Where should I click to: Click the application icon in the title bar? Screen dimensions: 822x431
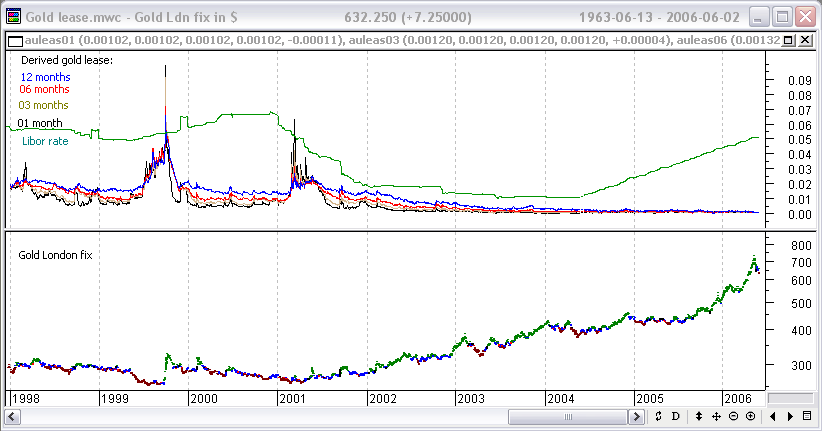[x=12, y=16]
